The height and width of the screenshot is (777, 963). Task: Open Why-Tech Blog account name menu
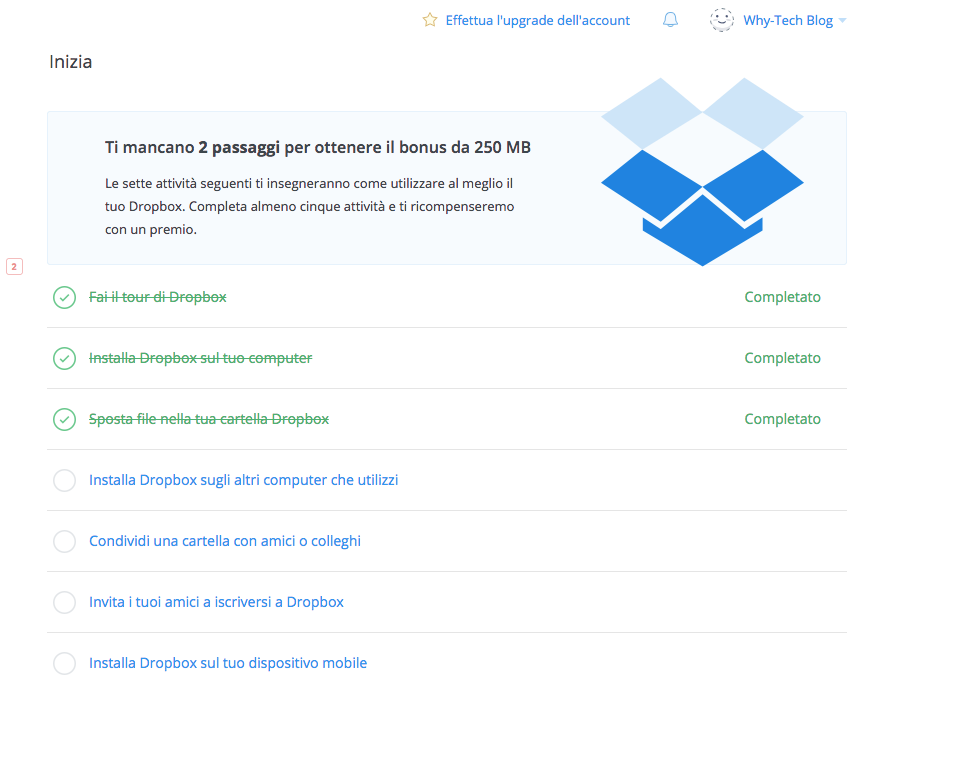click(788, 20)
